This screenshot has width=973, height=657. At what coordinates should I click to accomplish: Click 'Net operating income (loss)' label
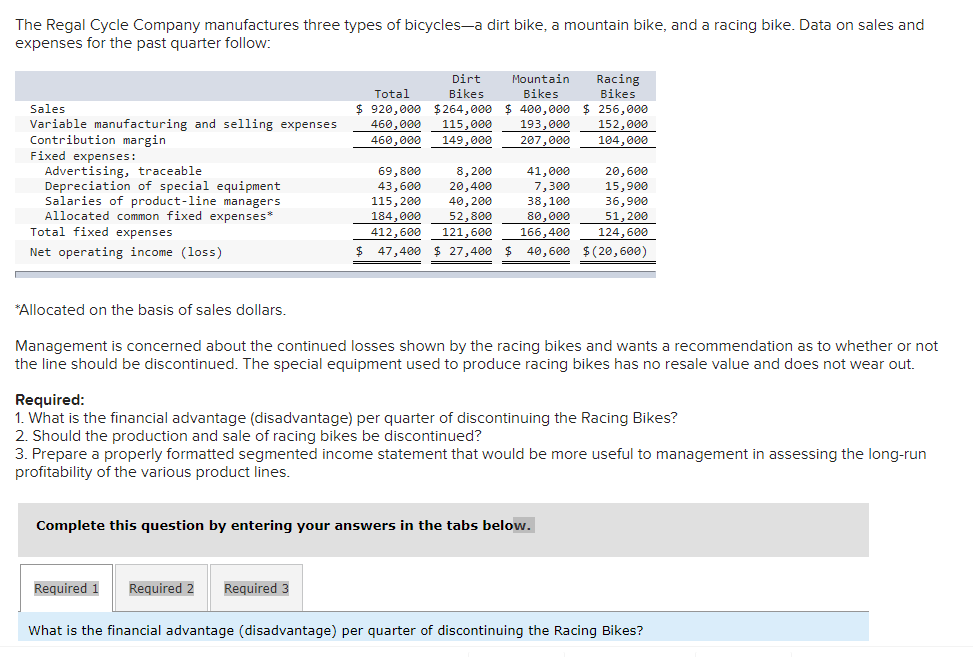(126, 252)
